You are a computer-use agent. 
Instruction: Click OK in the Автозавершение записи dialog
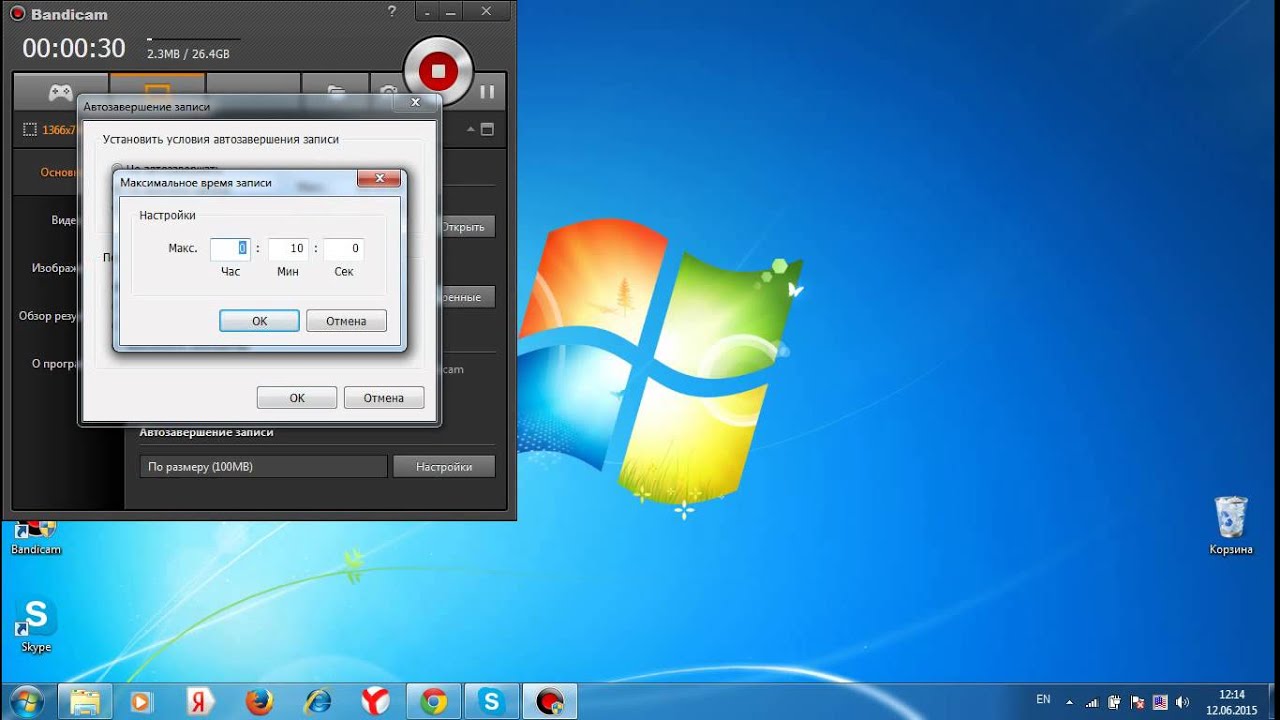pos(297,398)
